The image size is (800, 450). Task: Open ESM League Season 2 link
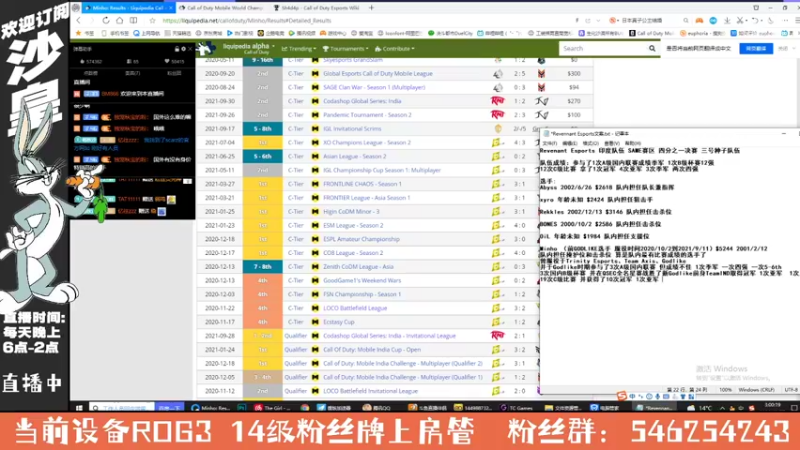coord(353,225)
